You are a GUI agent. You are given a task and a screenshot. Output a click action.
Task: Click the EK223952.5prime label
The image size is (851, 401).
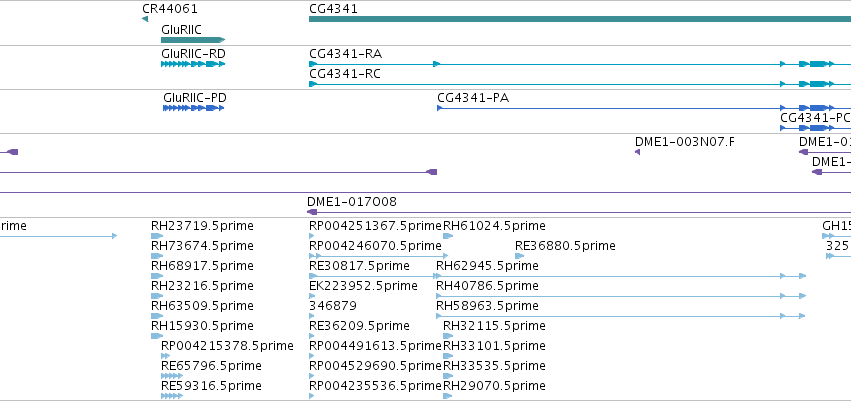[364, 285]
